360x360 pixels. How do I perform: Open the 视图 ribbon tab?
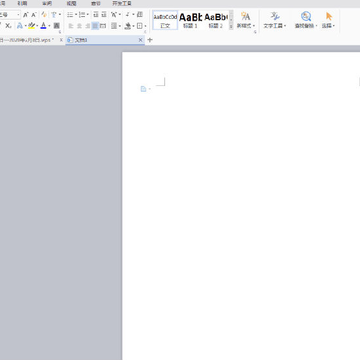(71, 3)
